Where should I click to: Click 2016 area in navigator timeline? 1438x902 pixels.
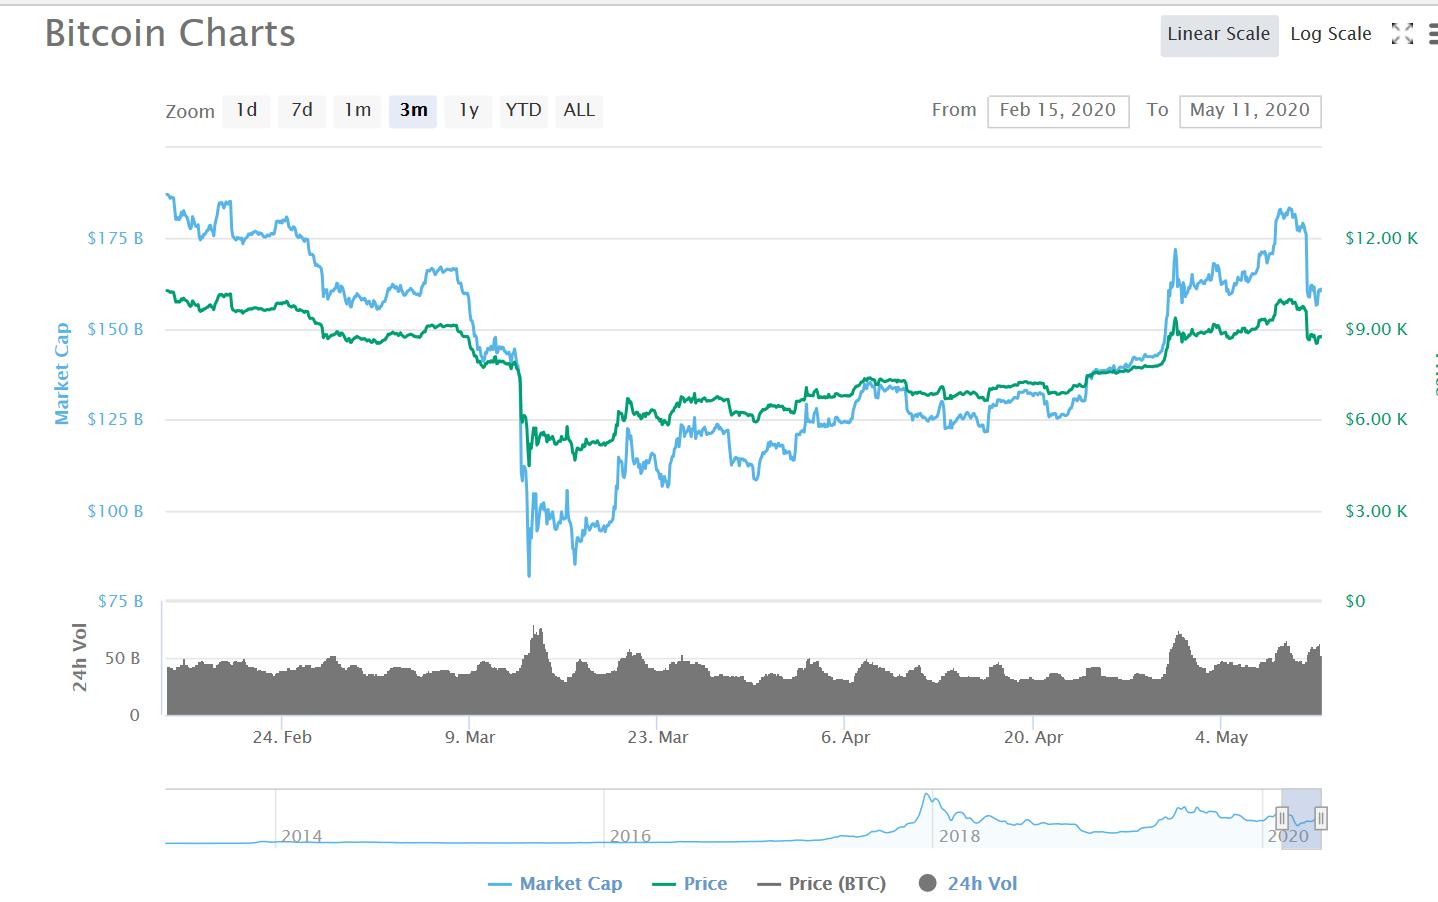coord(630,835)
